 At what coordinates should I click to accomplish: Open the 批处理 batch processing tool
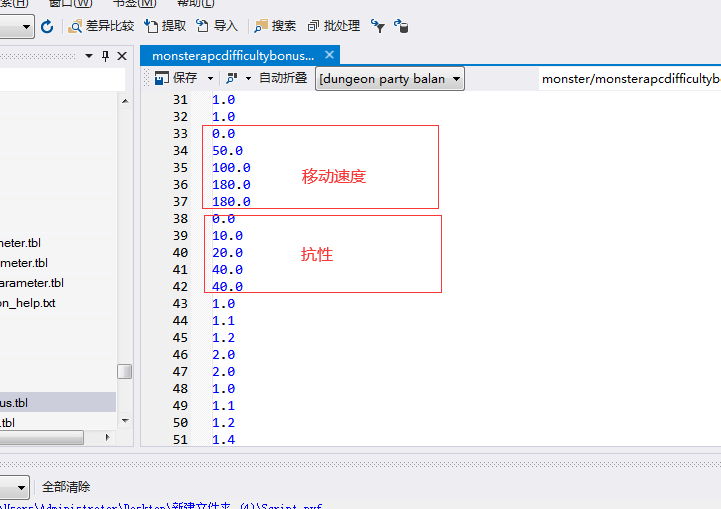click(334, 26)
